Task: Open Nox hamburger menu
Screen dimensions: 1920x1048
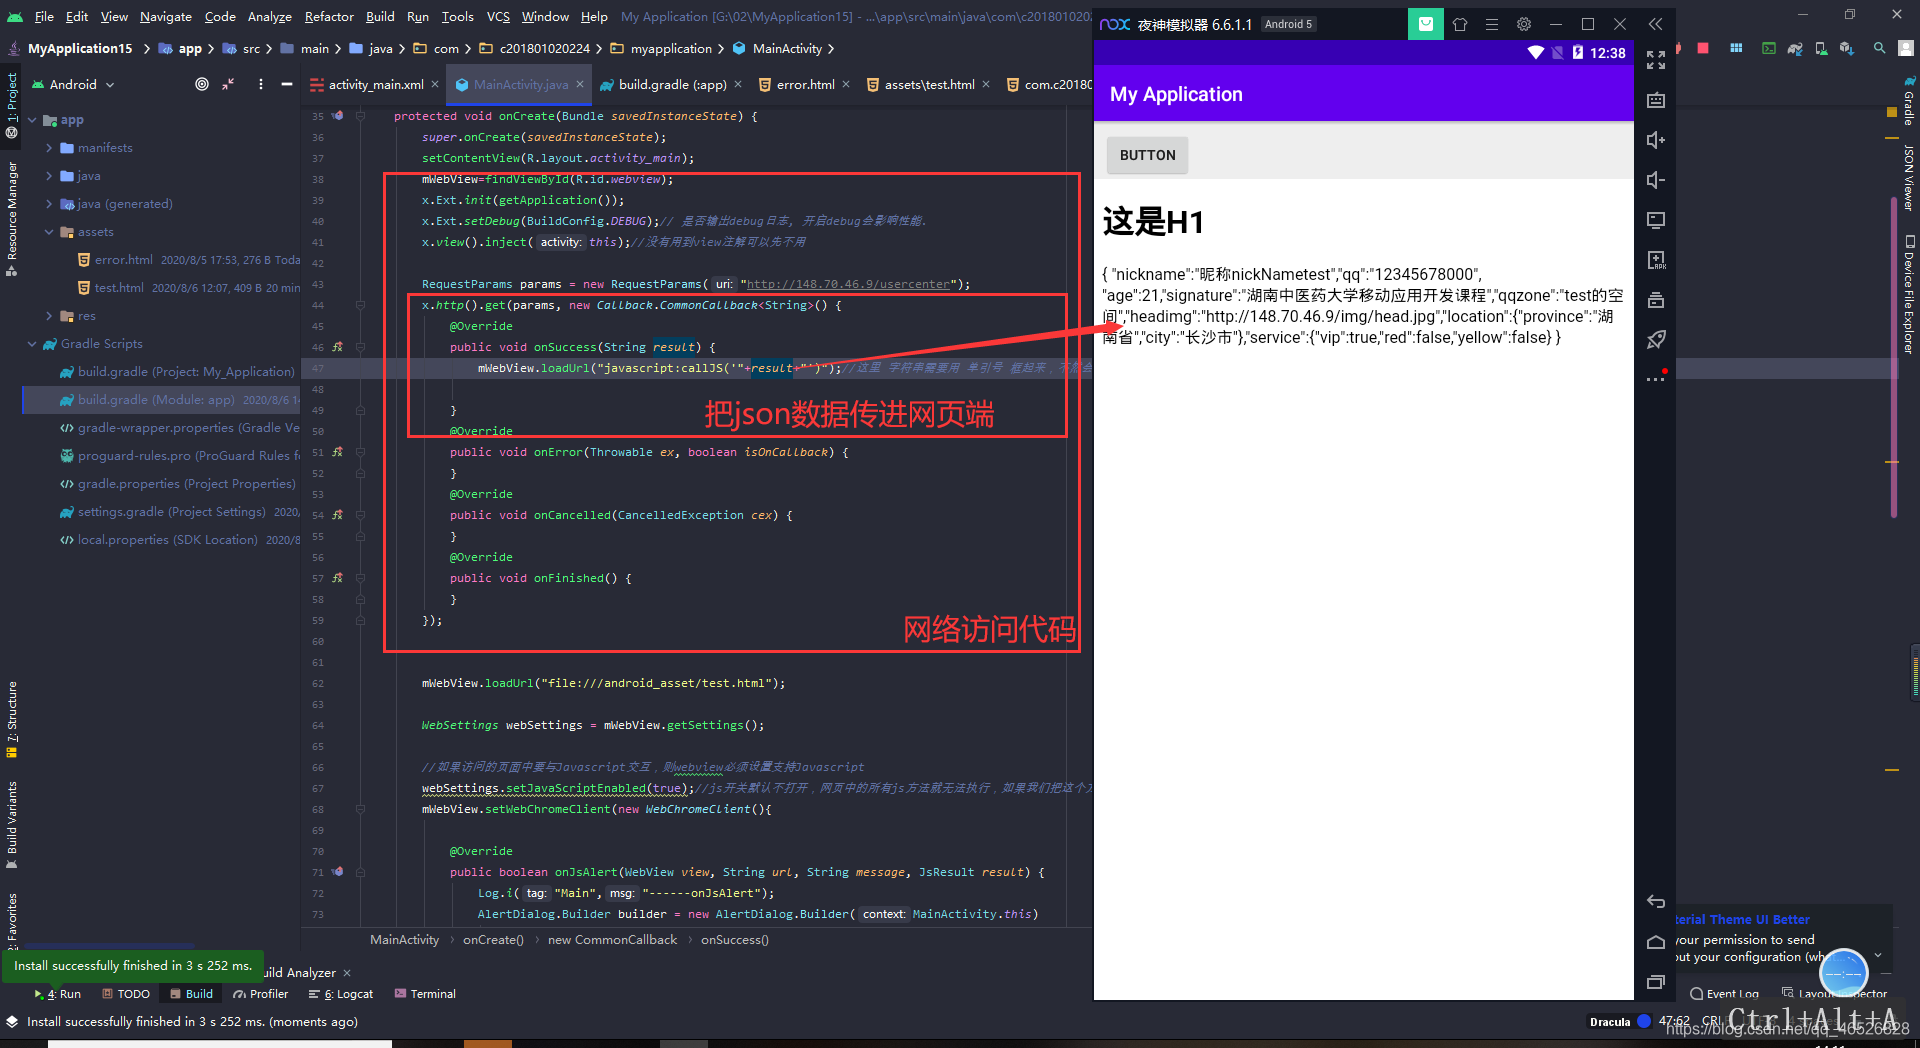Action: 1492,24
